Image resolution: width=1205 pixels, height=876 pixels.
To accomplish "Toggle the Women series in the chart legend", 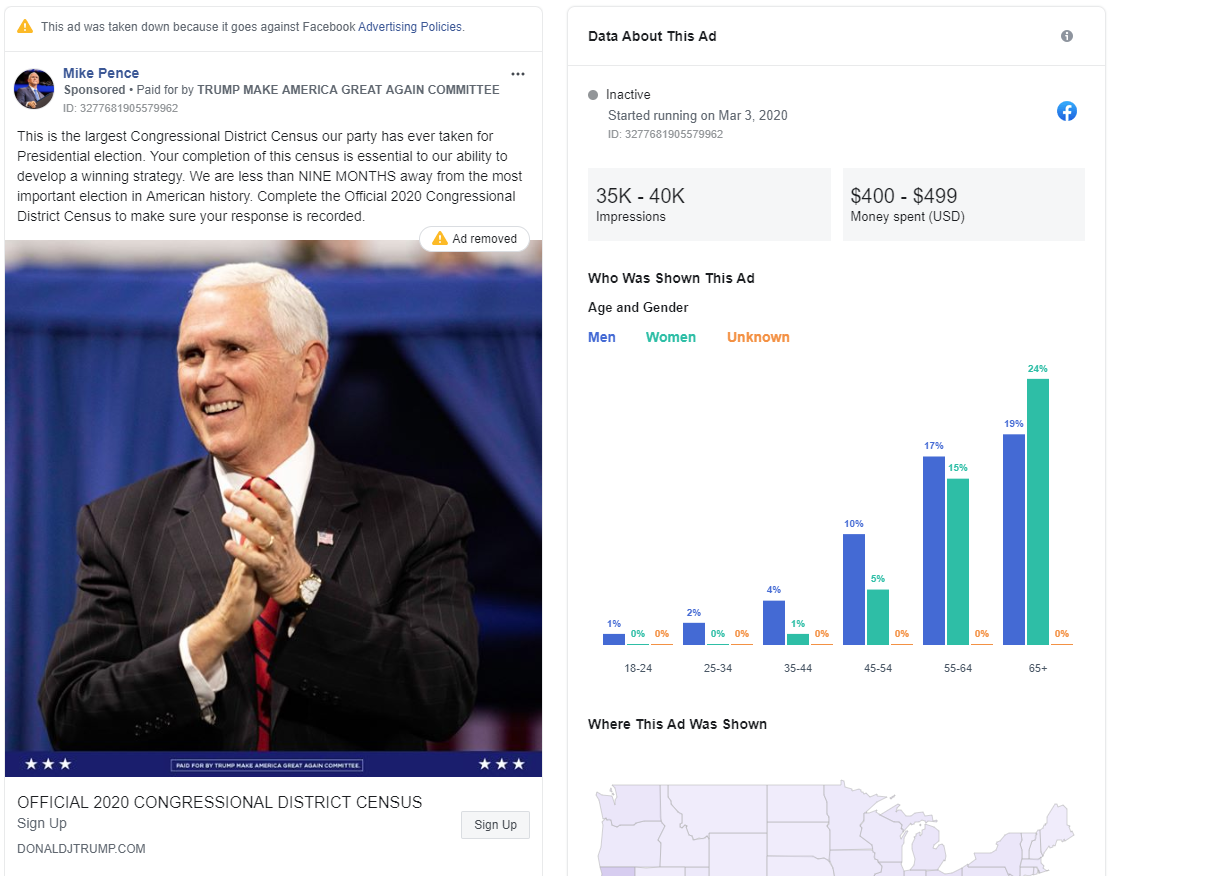I will point(670,337).
